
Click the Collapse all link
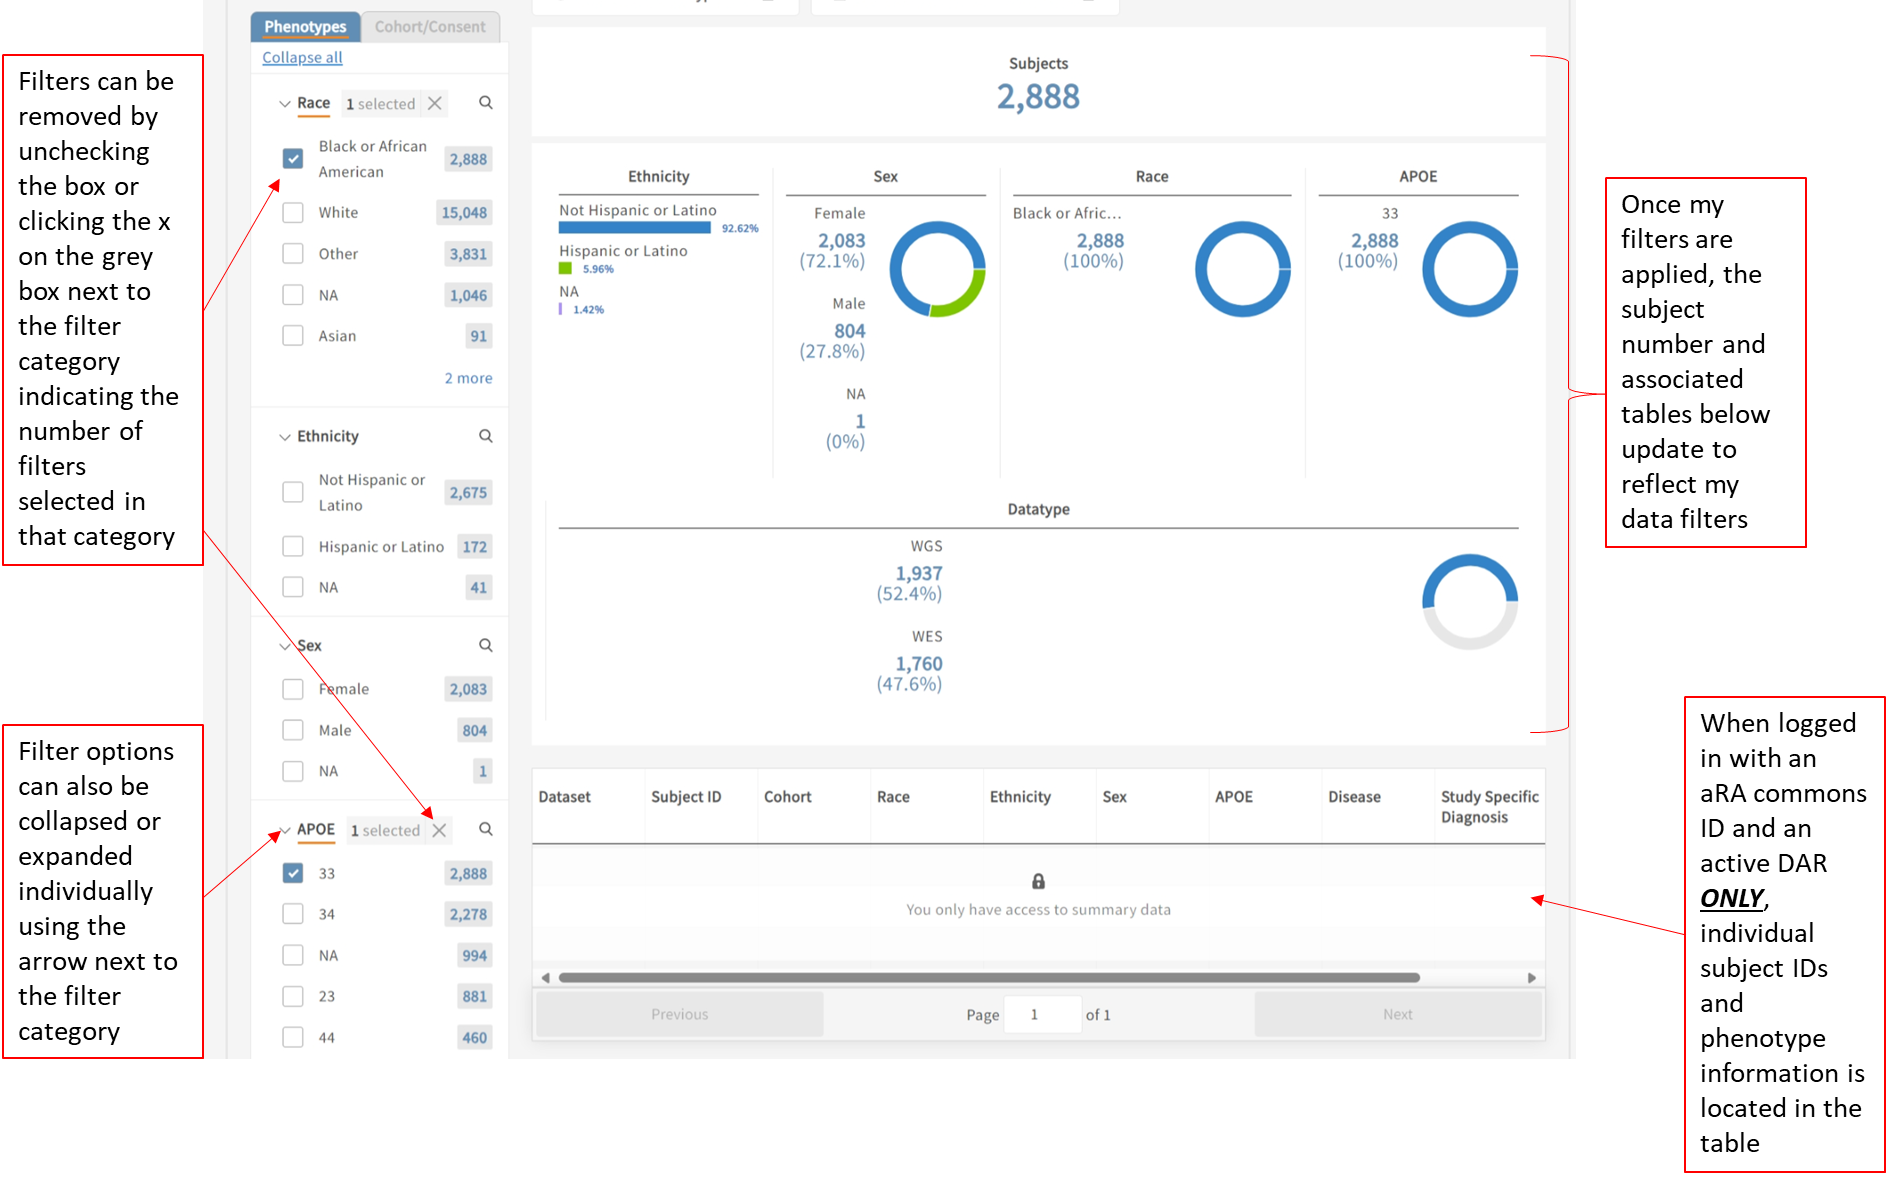tap(302, 58)
